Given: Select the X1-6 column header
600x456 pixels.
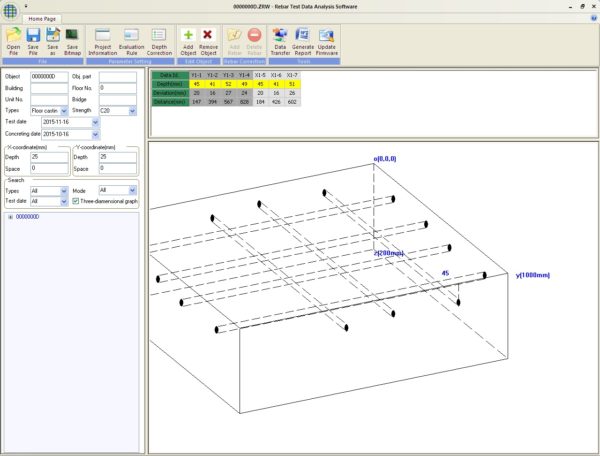Looking at the screenshot, I should click(276, 75).
